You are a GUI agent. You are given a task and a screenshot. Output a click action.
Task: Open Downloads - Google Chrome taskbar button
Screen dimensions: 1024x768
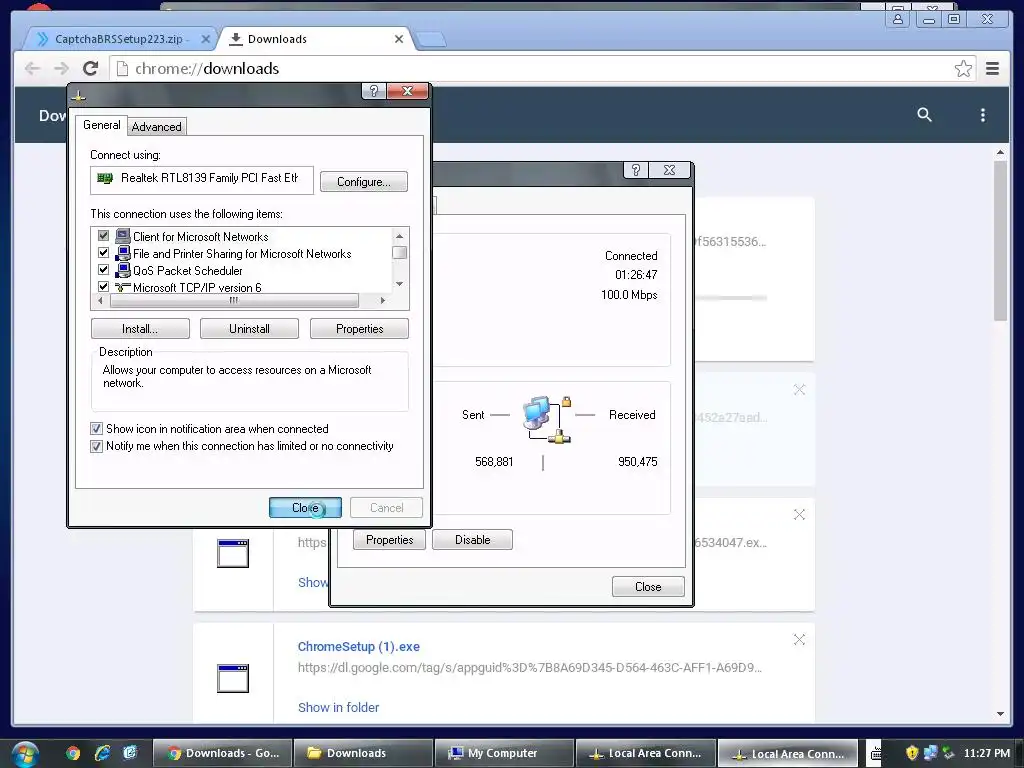(222, 753)
